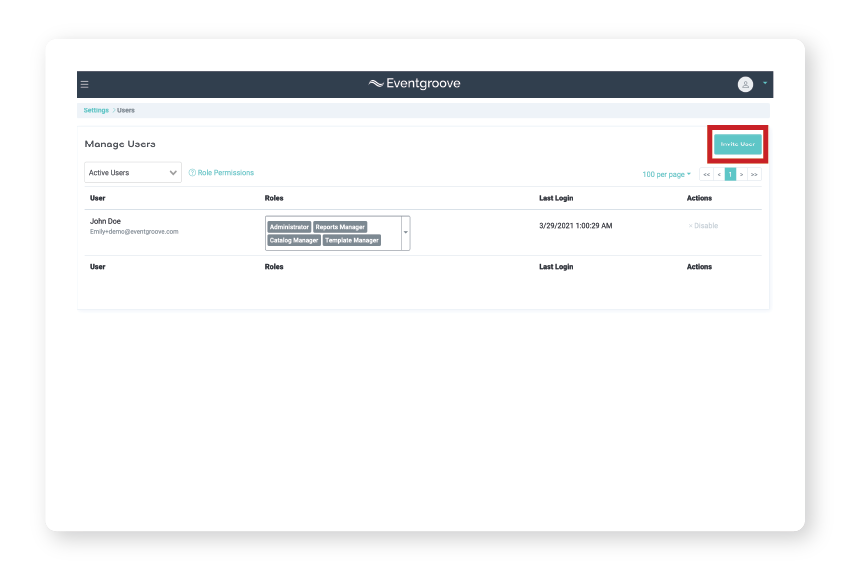Expand John Doe's roles dropdown arrow

(x=405, y=233)
